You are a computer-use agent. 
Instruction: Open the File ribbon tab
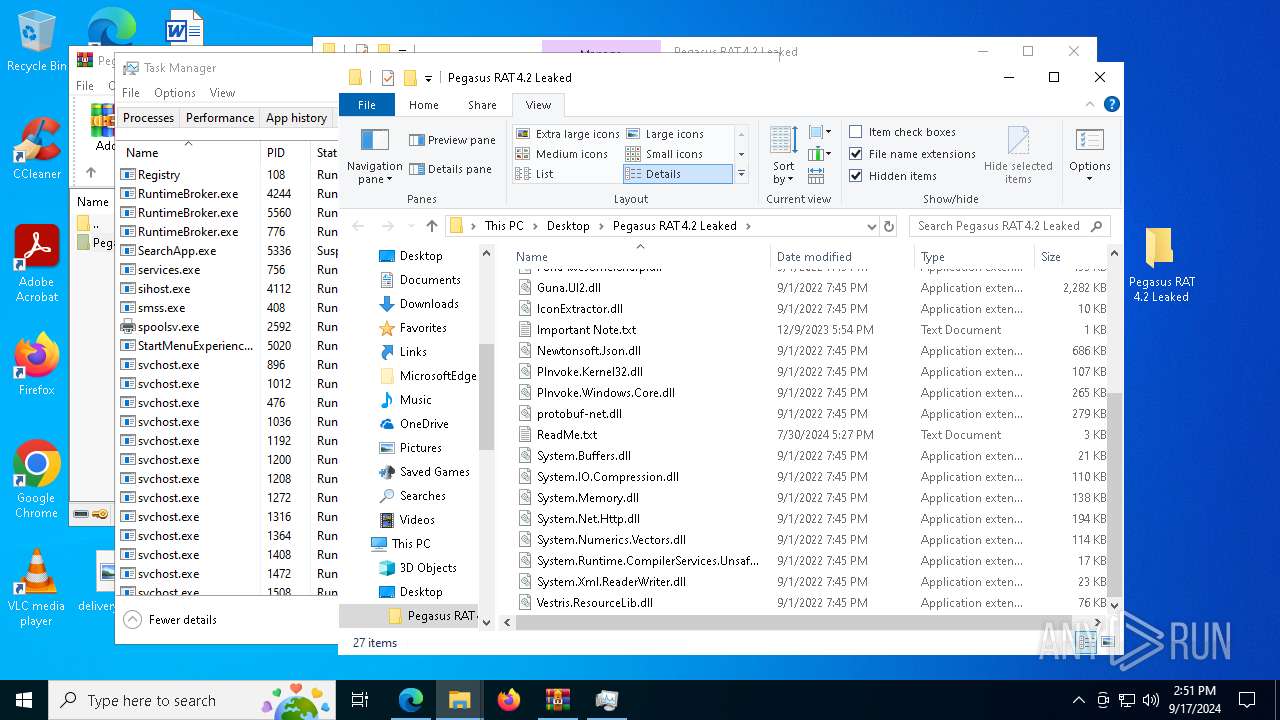coord(367,105)
